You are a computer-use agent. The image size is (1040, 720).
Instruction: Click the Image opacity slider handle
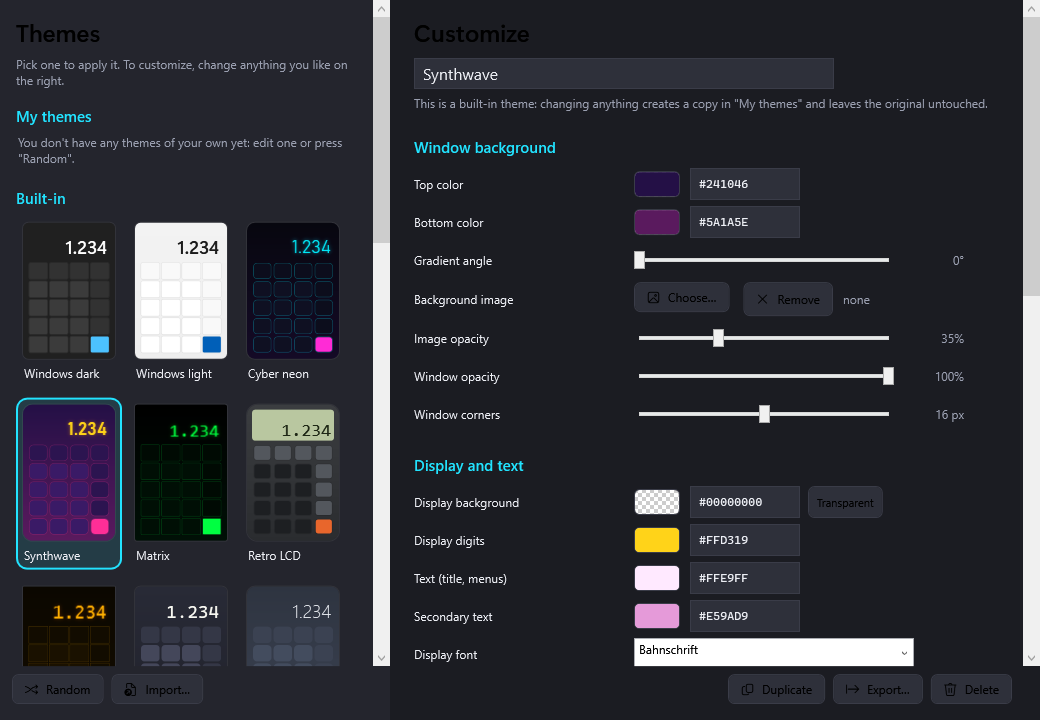click(x=718, y=338)
